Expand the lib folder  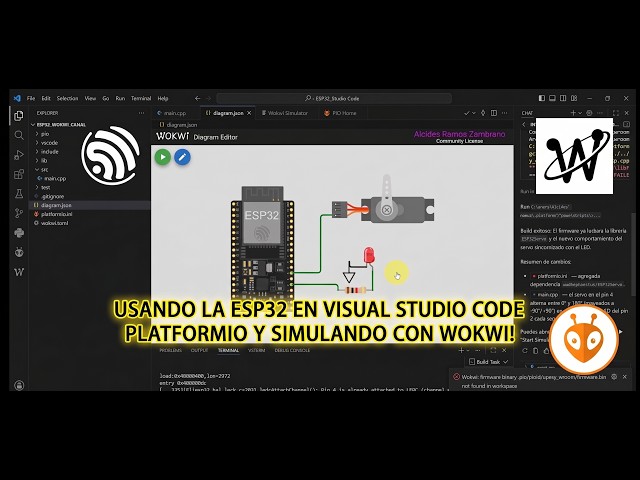point(44,160)
